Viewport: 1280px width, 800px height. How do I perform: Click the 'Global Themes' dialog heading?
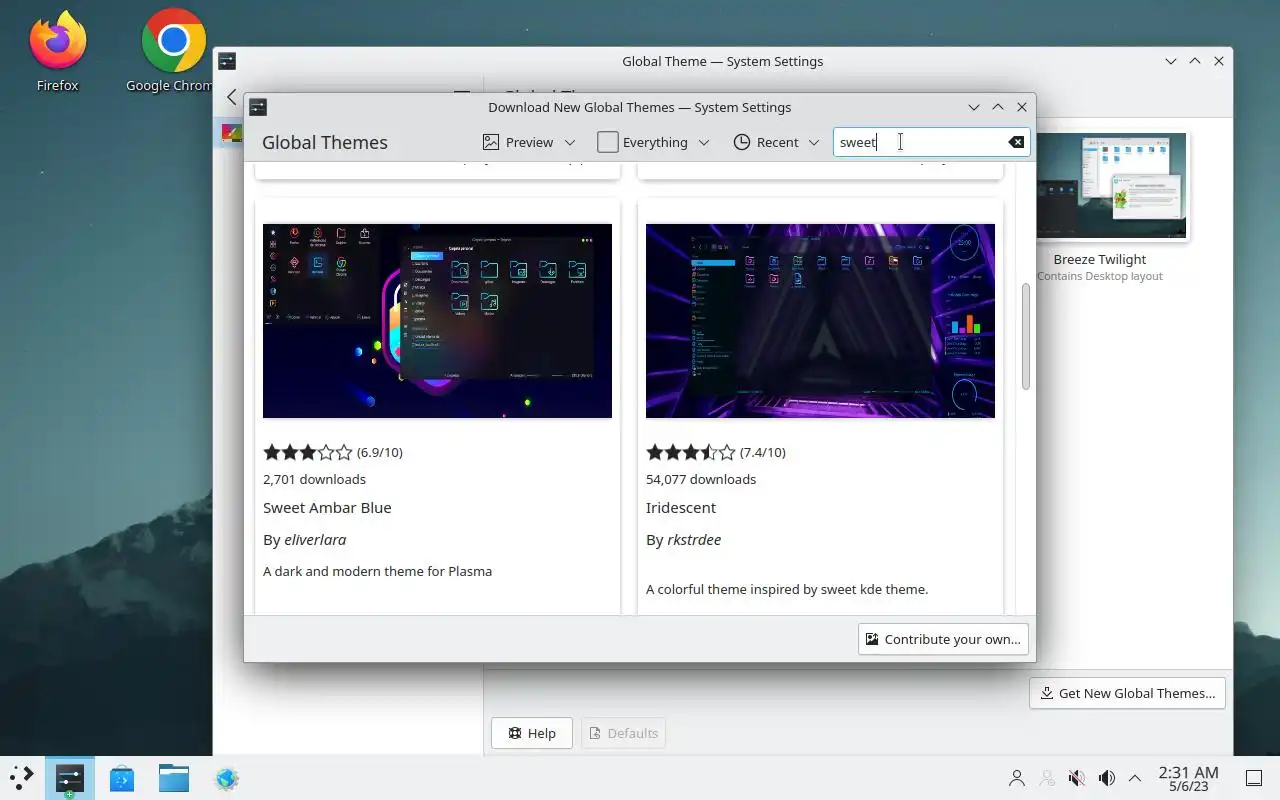pos(325,142)
